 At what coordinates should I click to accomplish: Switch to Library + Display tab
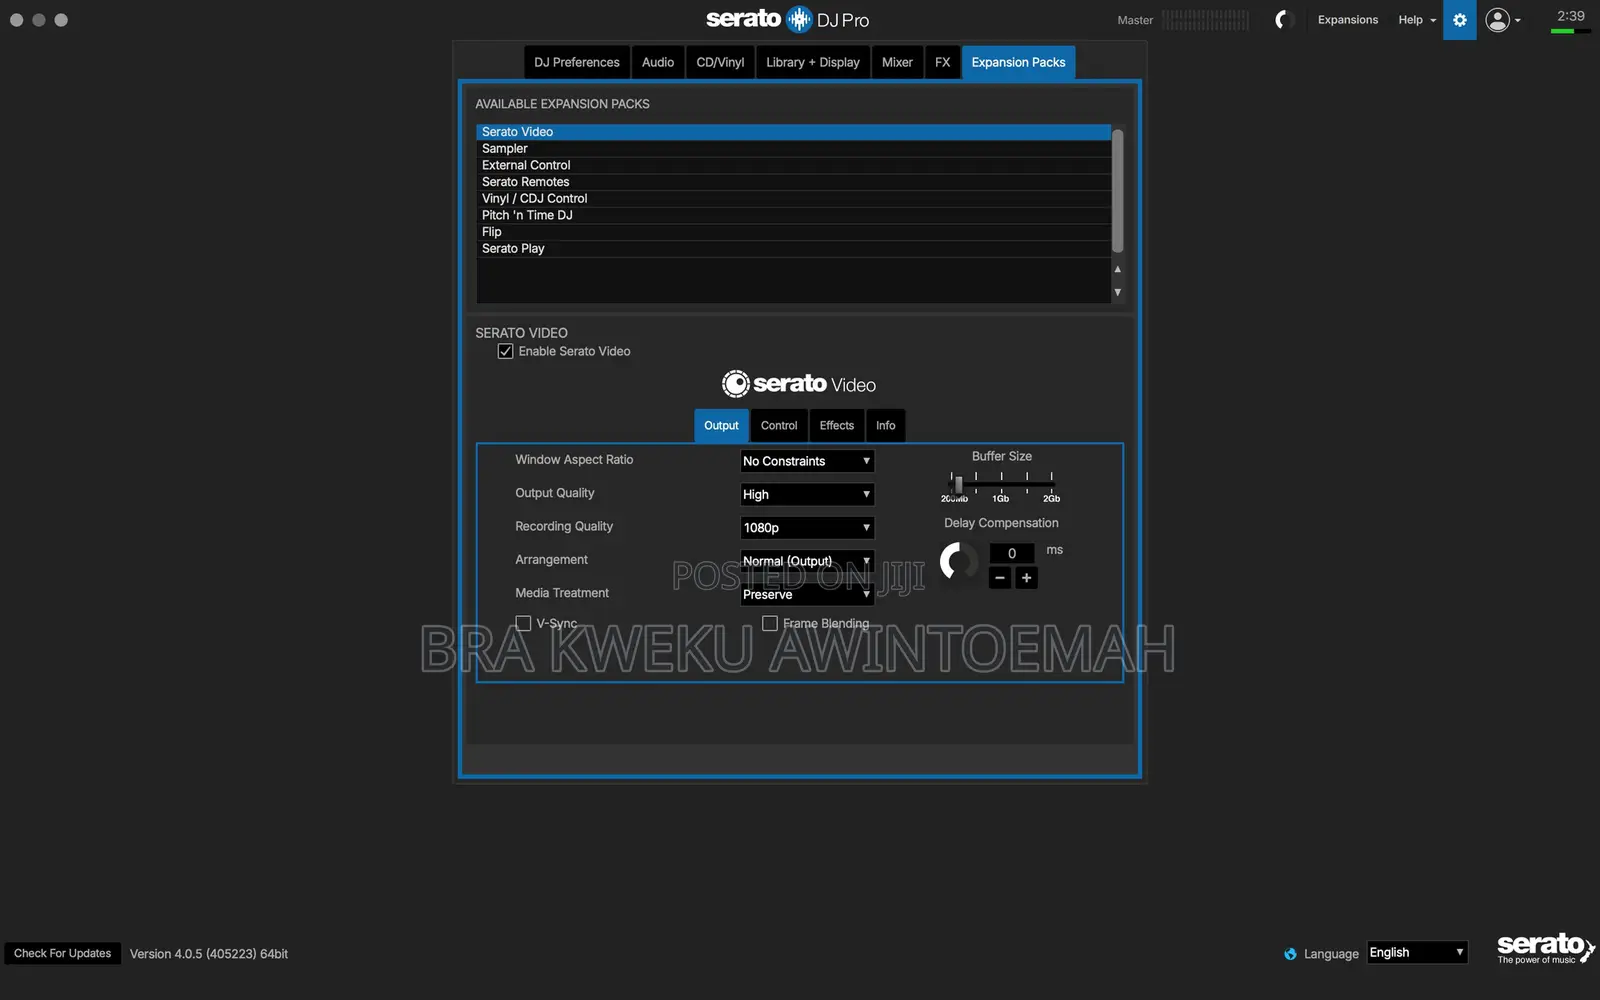(813, 62)
